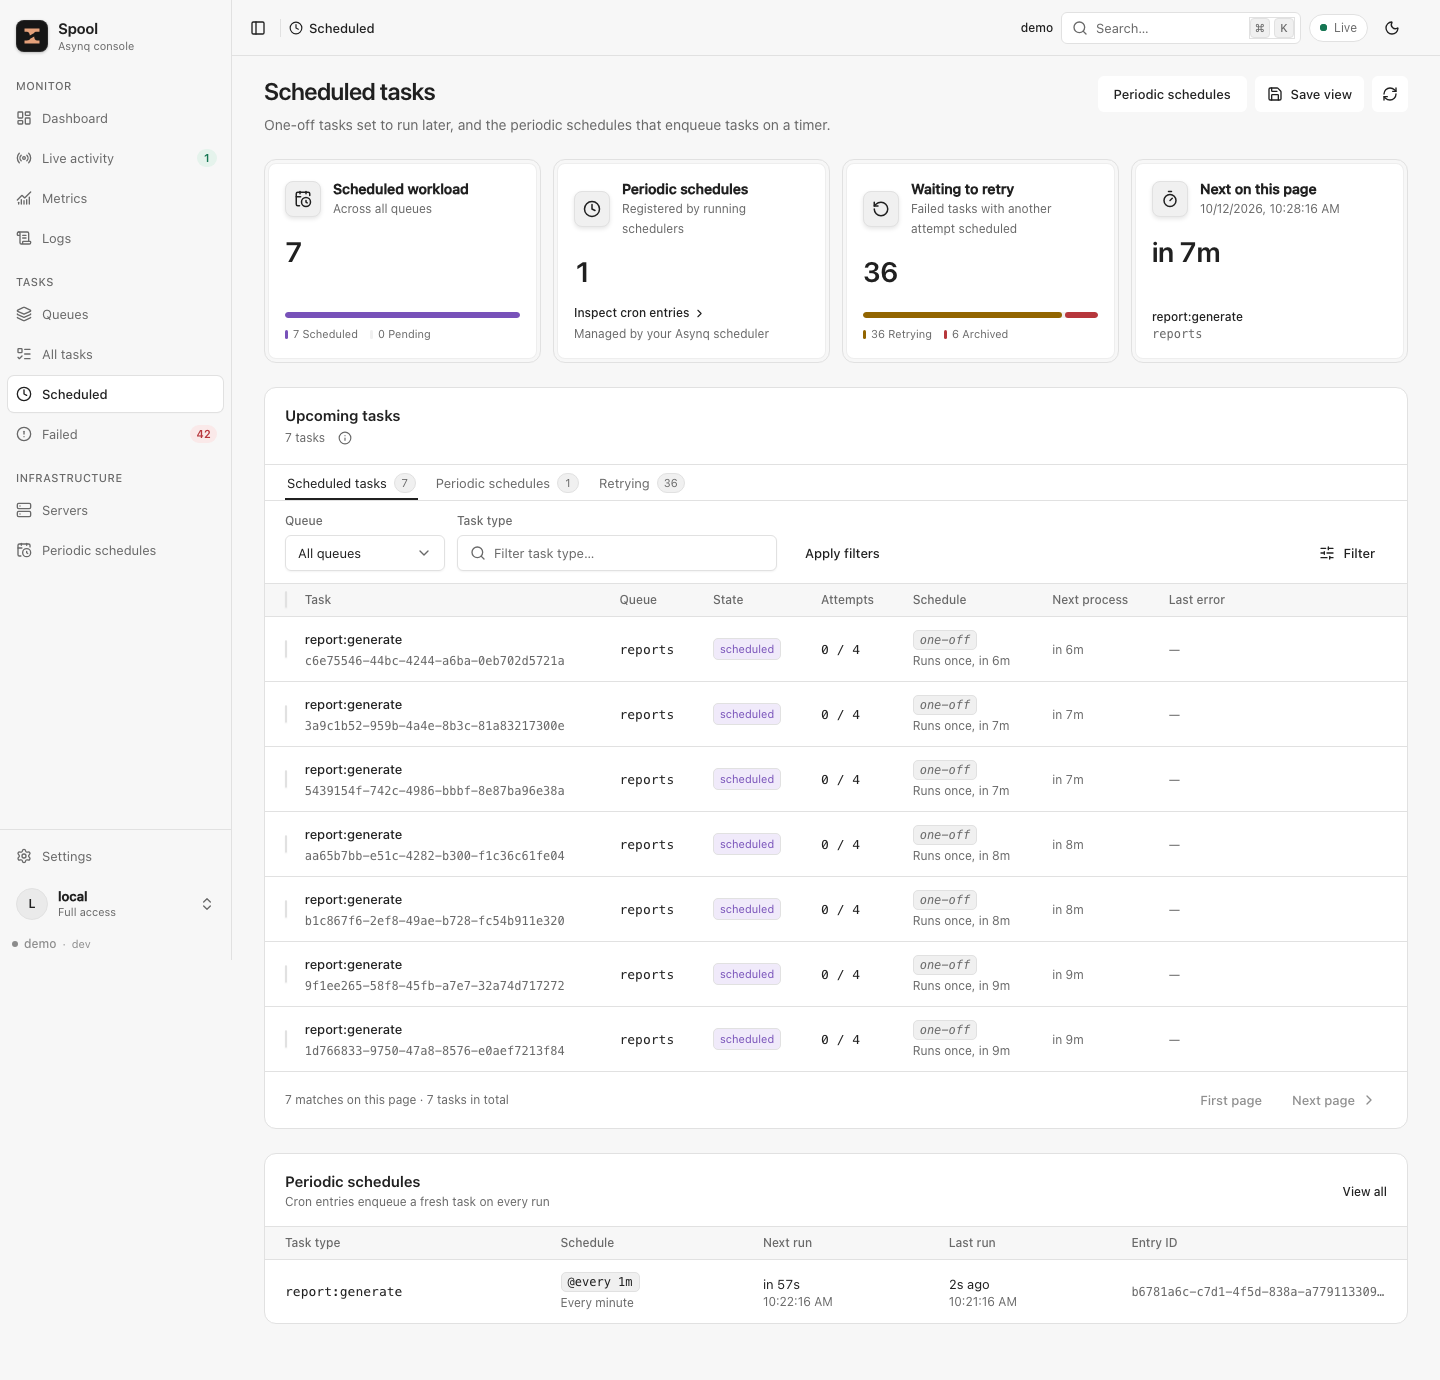Go to Metrics in the sidebar
The width and height of the screenshot is (1440, 1380).
pos(115,198)
